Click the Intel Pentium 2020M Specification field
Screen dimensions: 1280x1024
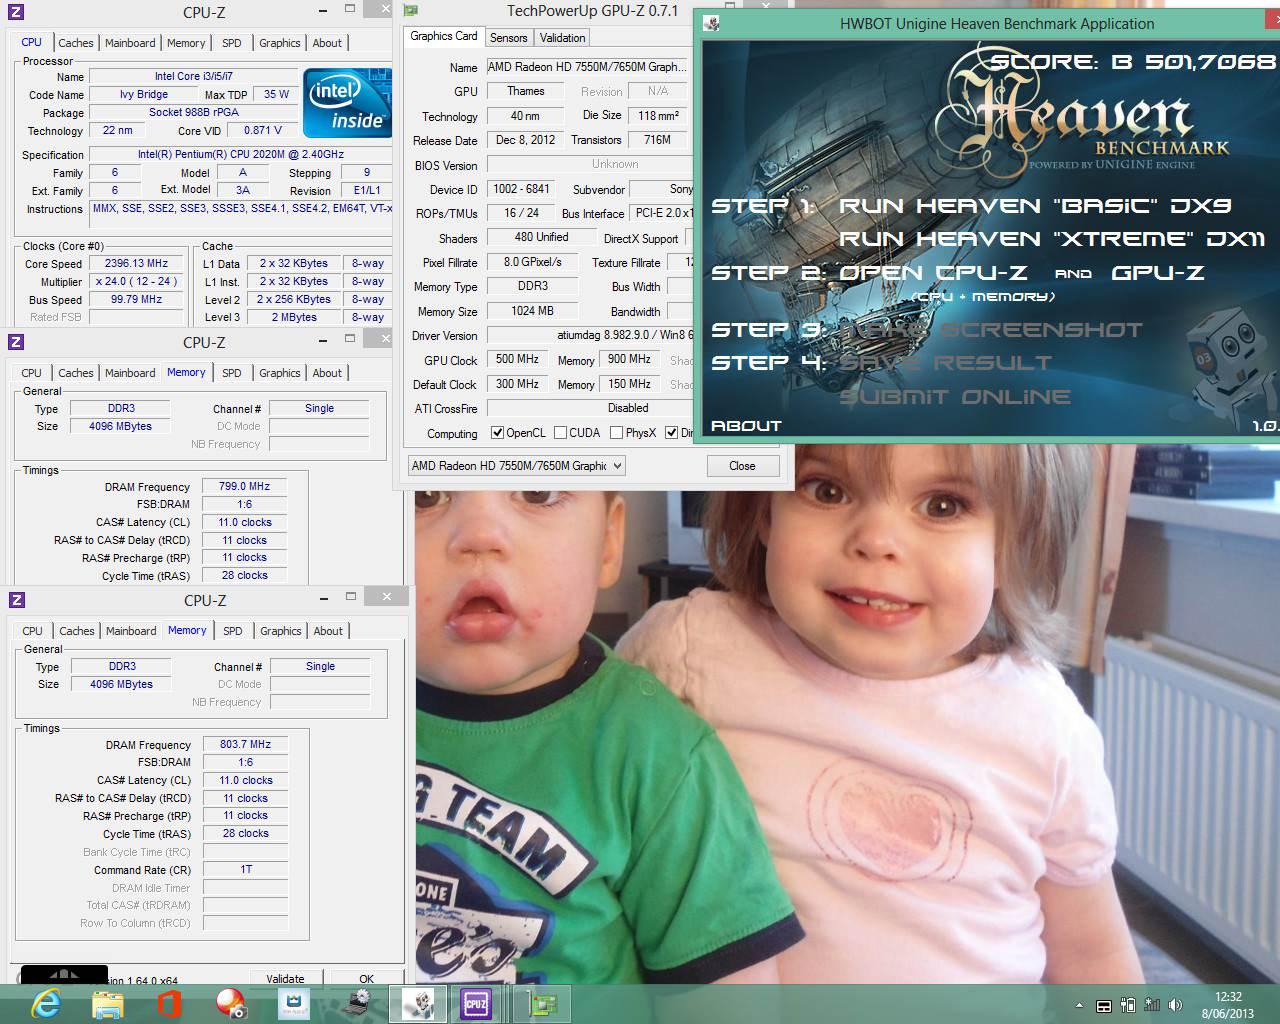coord(240,155)
